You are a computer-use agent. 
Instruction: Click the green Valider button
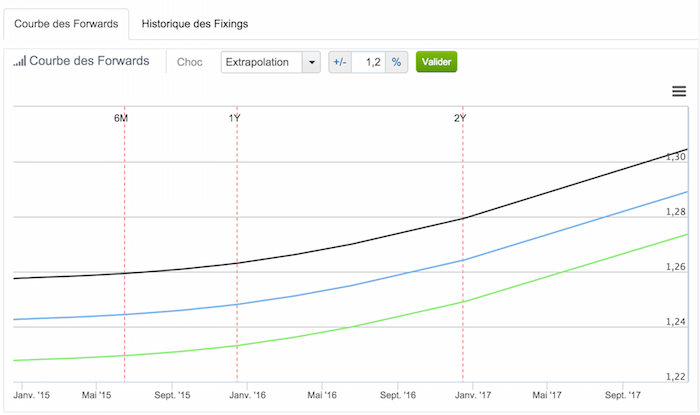437,62
